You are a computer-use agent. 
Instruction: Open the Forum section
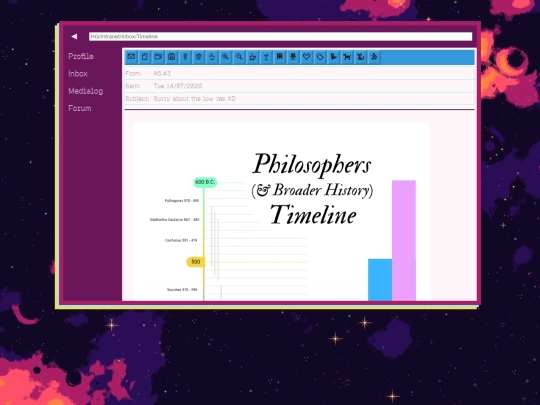click(80, 108)
